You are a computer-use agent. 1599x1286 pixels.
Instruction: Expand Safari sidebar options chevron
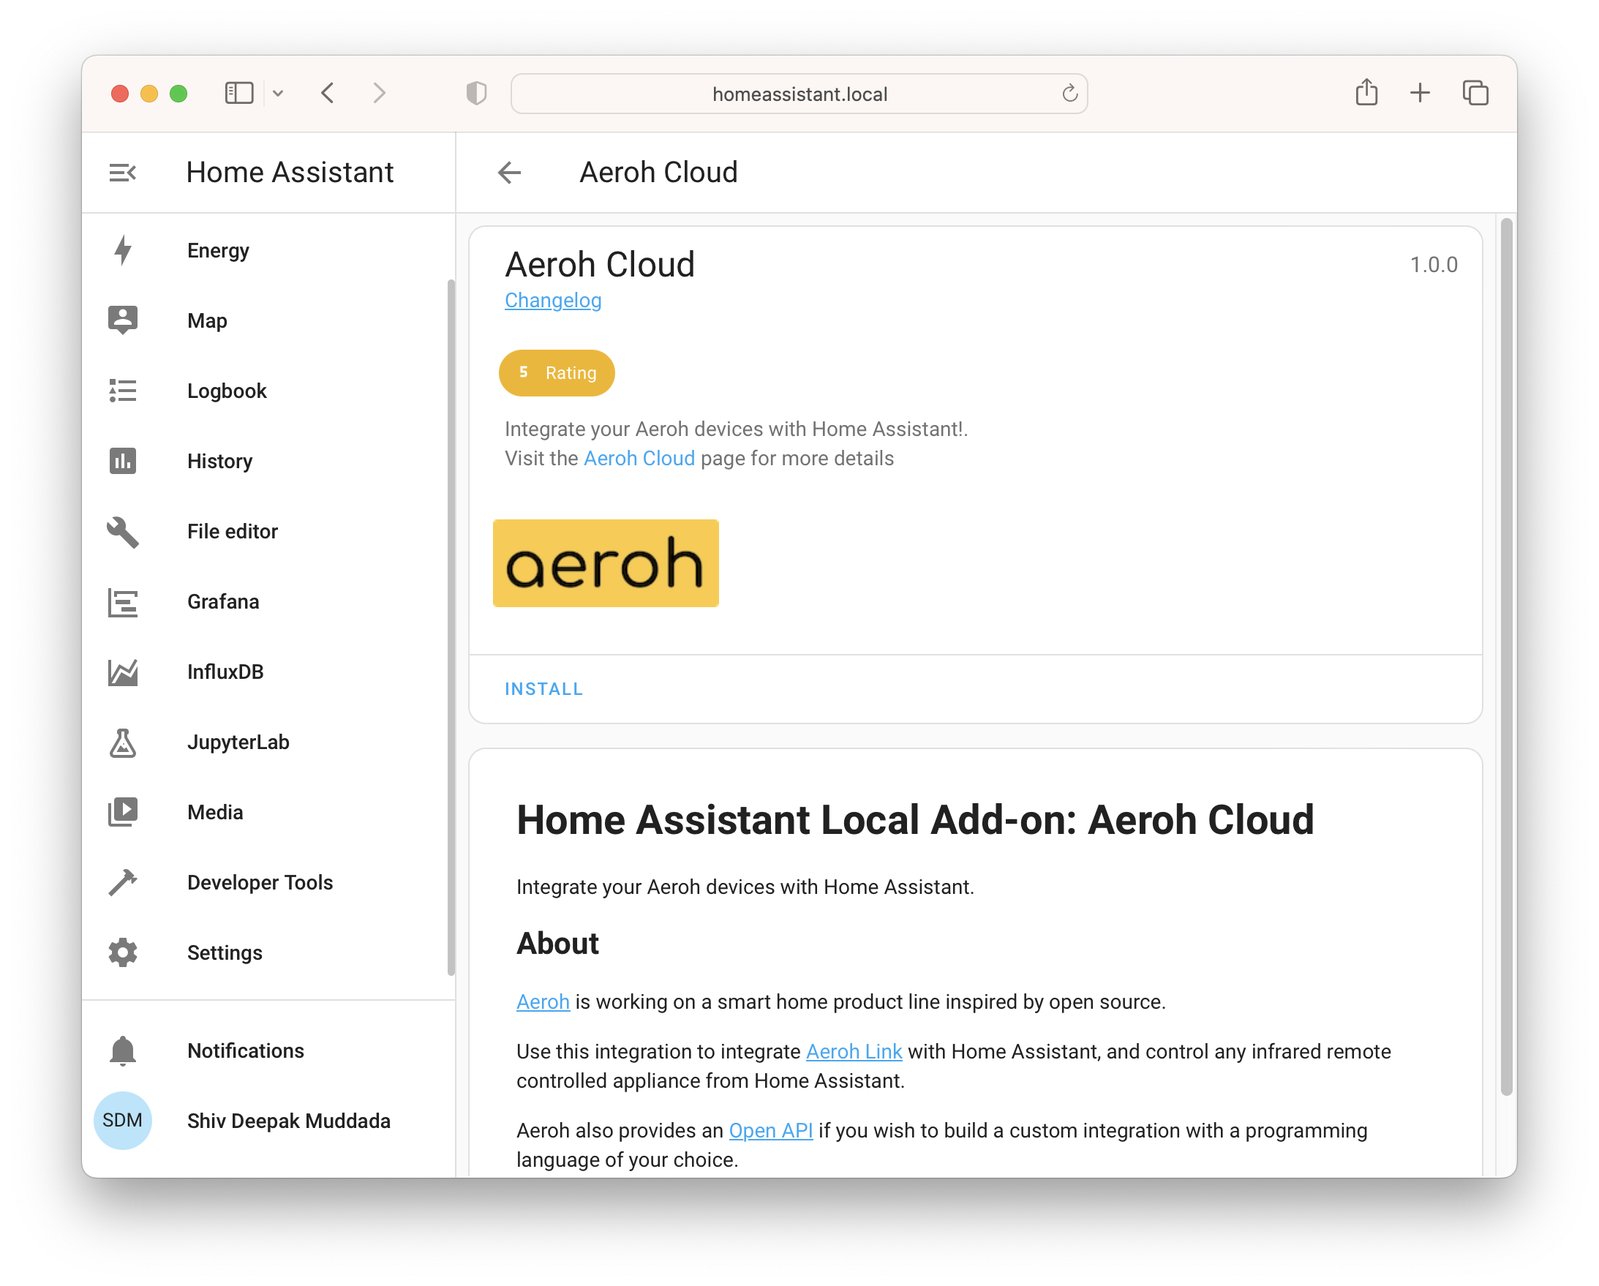click(x=278, y=93)
